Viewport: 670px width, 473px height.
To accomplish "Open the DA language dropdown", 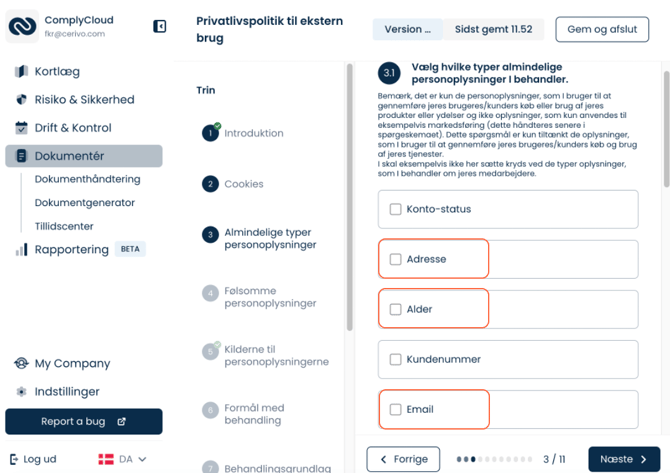I will (x=122, y=459).
